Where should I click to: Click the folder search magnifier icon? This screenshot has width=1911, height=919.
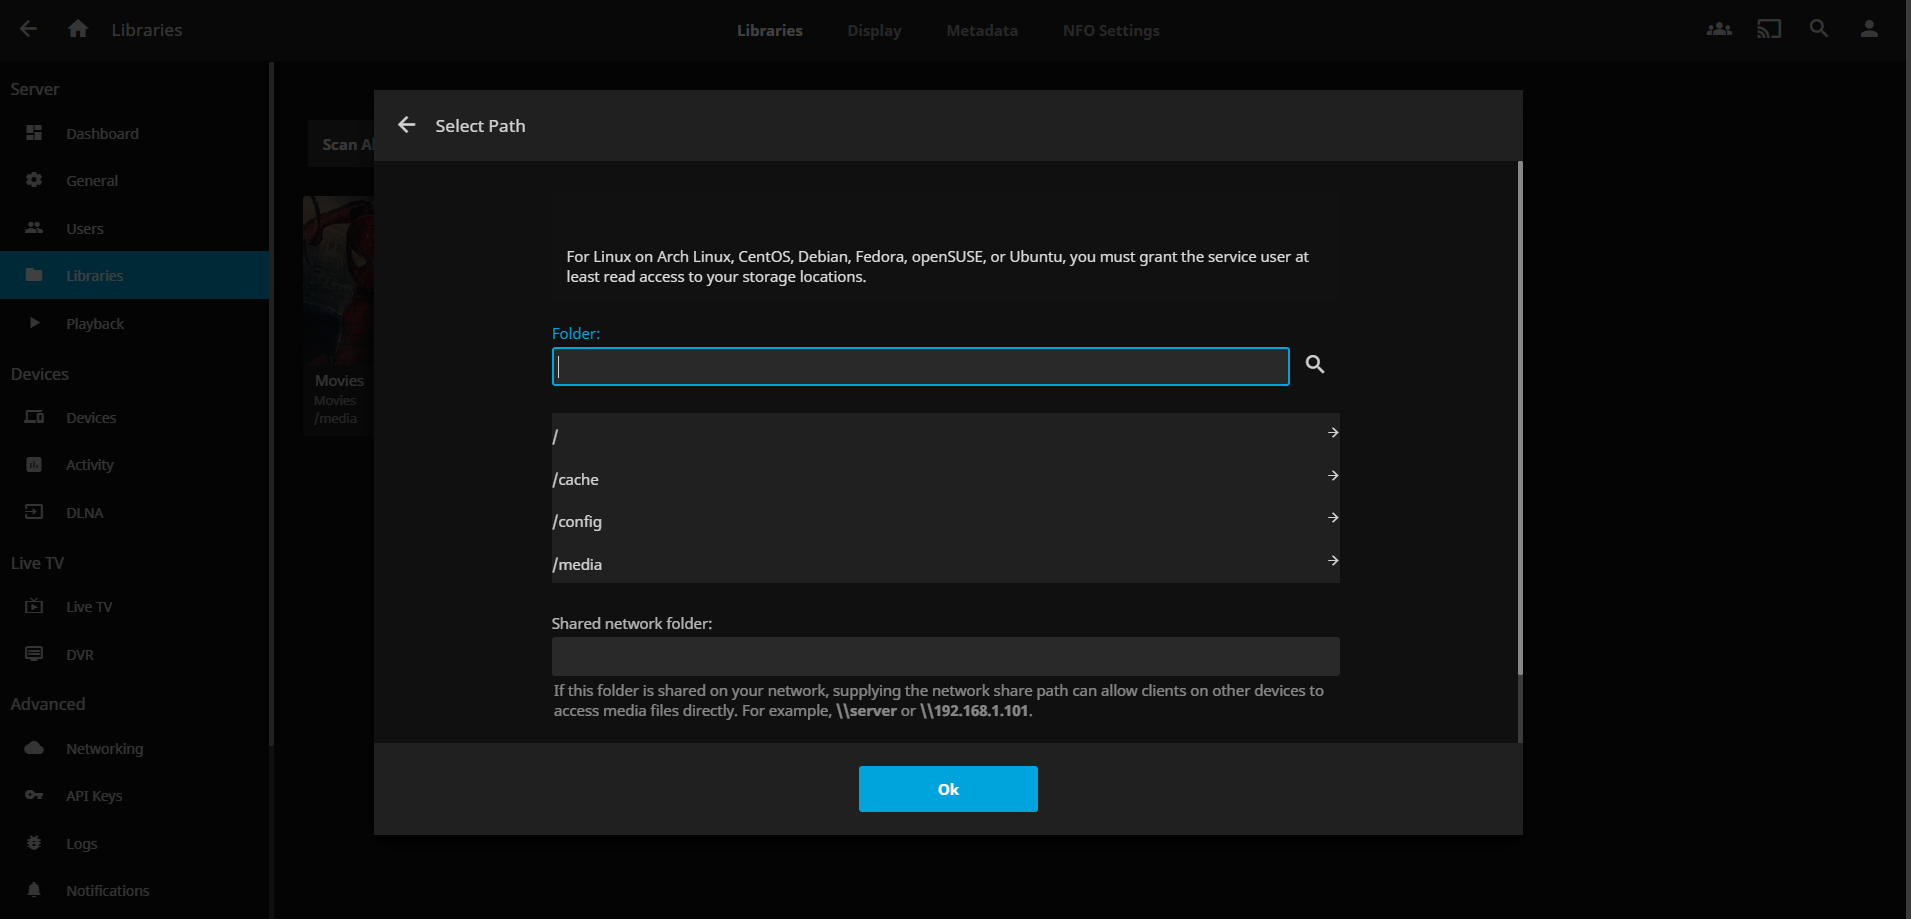click(1315, 365)
